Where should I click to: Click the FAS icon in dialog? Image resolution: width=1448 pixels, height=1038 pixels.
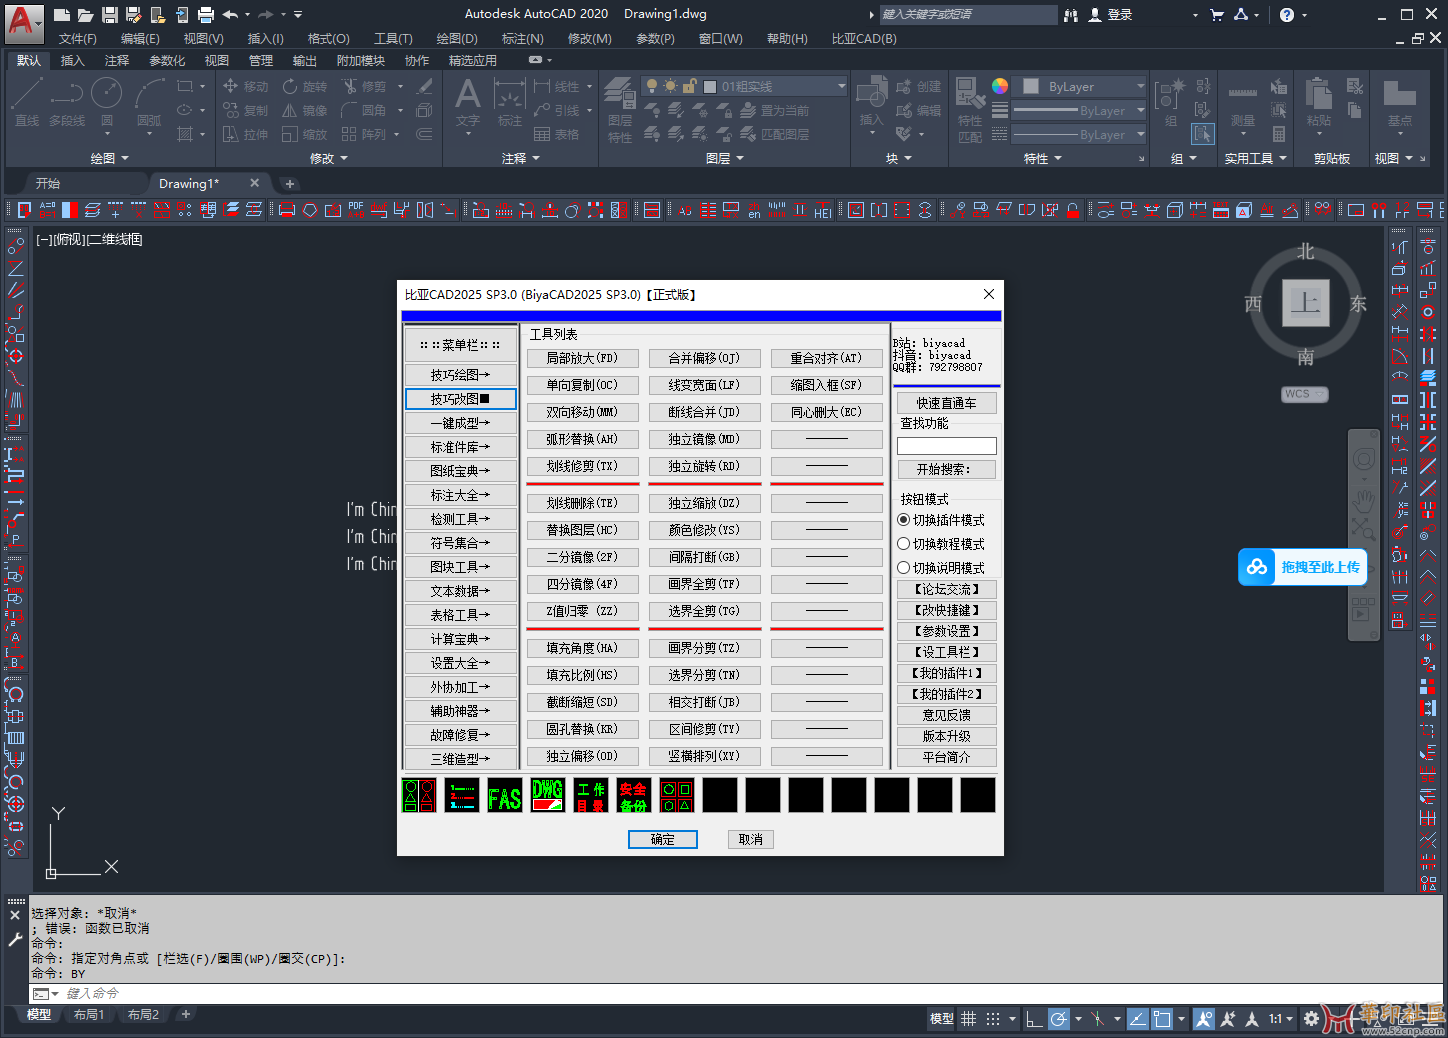tap(505, 796)
